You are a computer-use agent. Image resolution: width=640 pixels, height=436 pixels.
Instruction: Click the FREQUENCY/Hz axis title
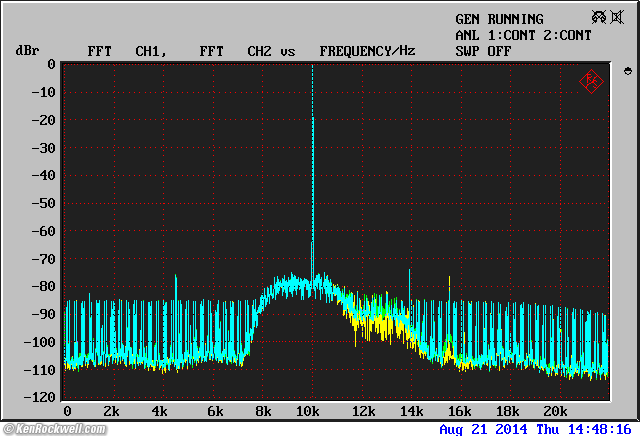(x=367, y=50)
